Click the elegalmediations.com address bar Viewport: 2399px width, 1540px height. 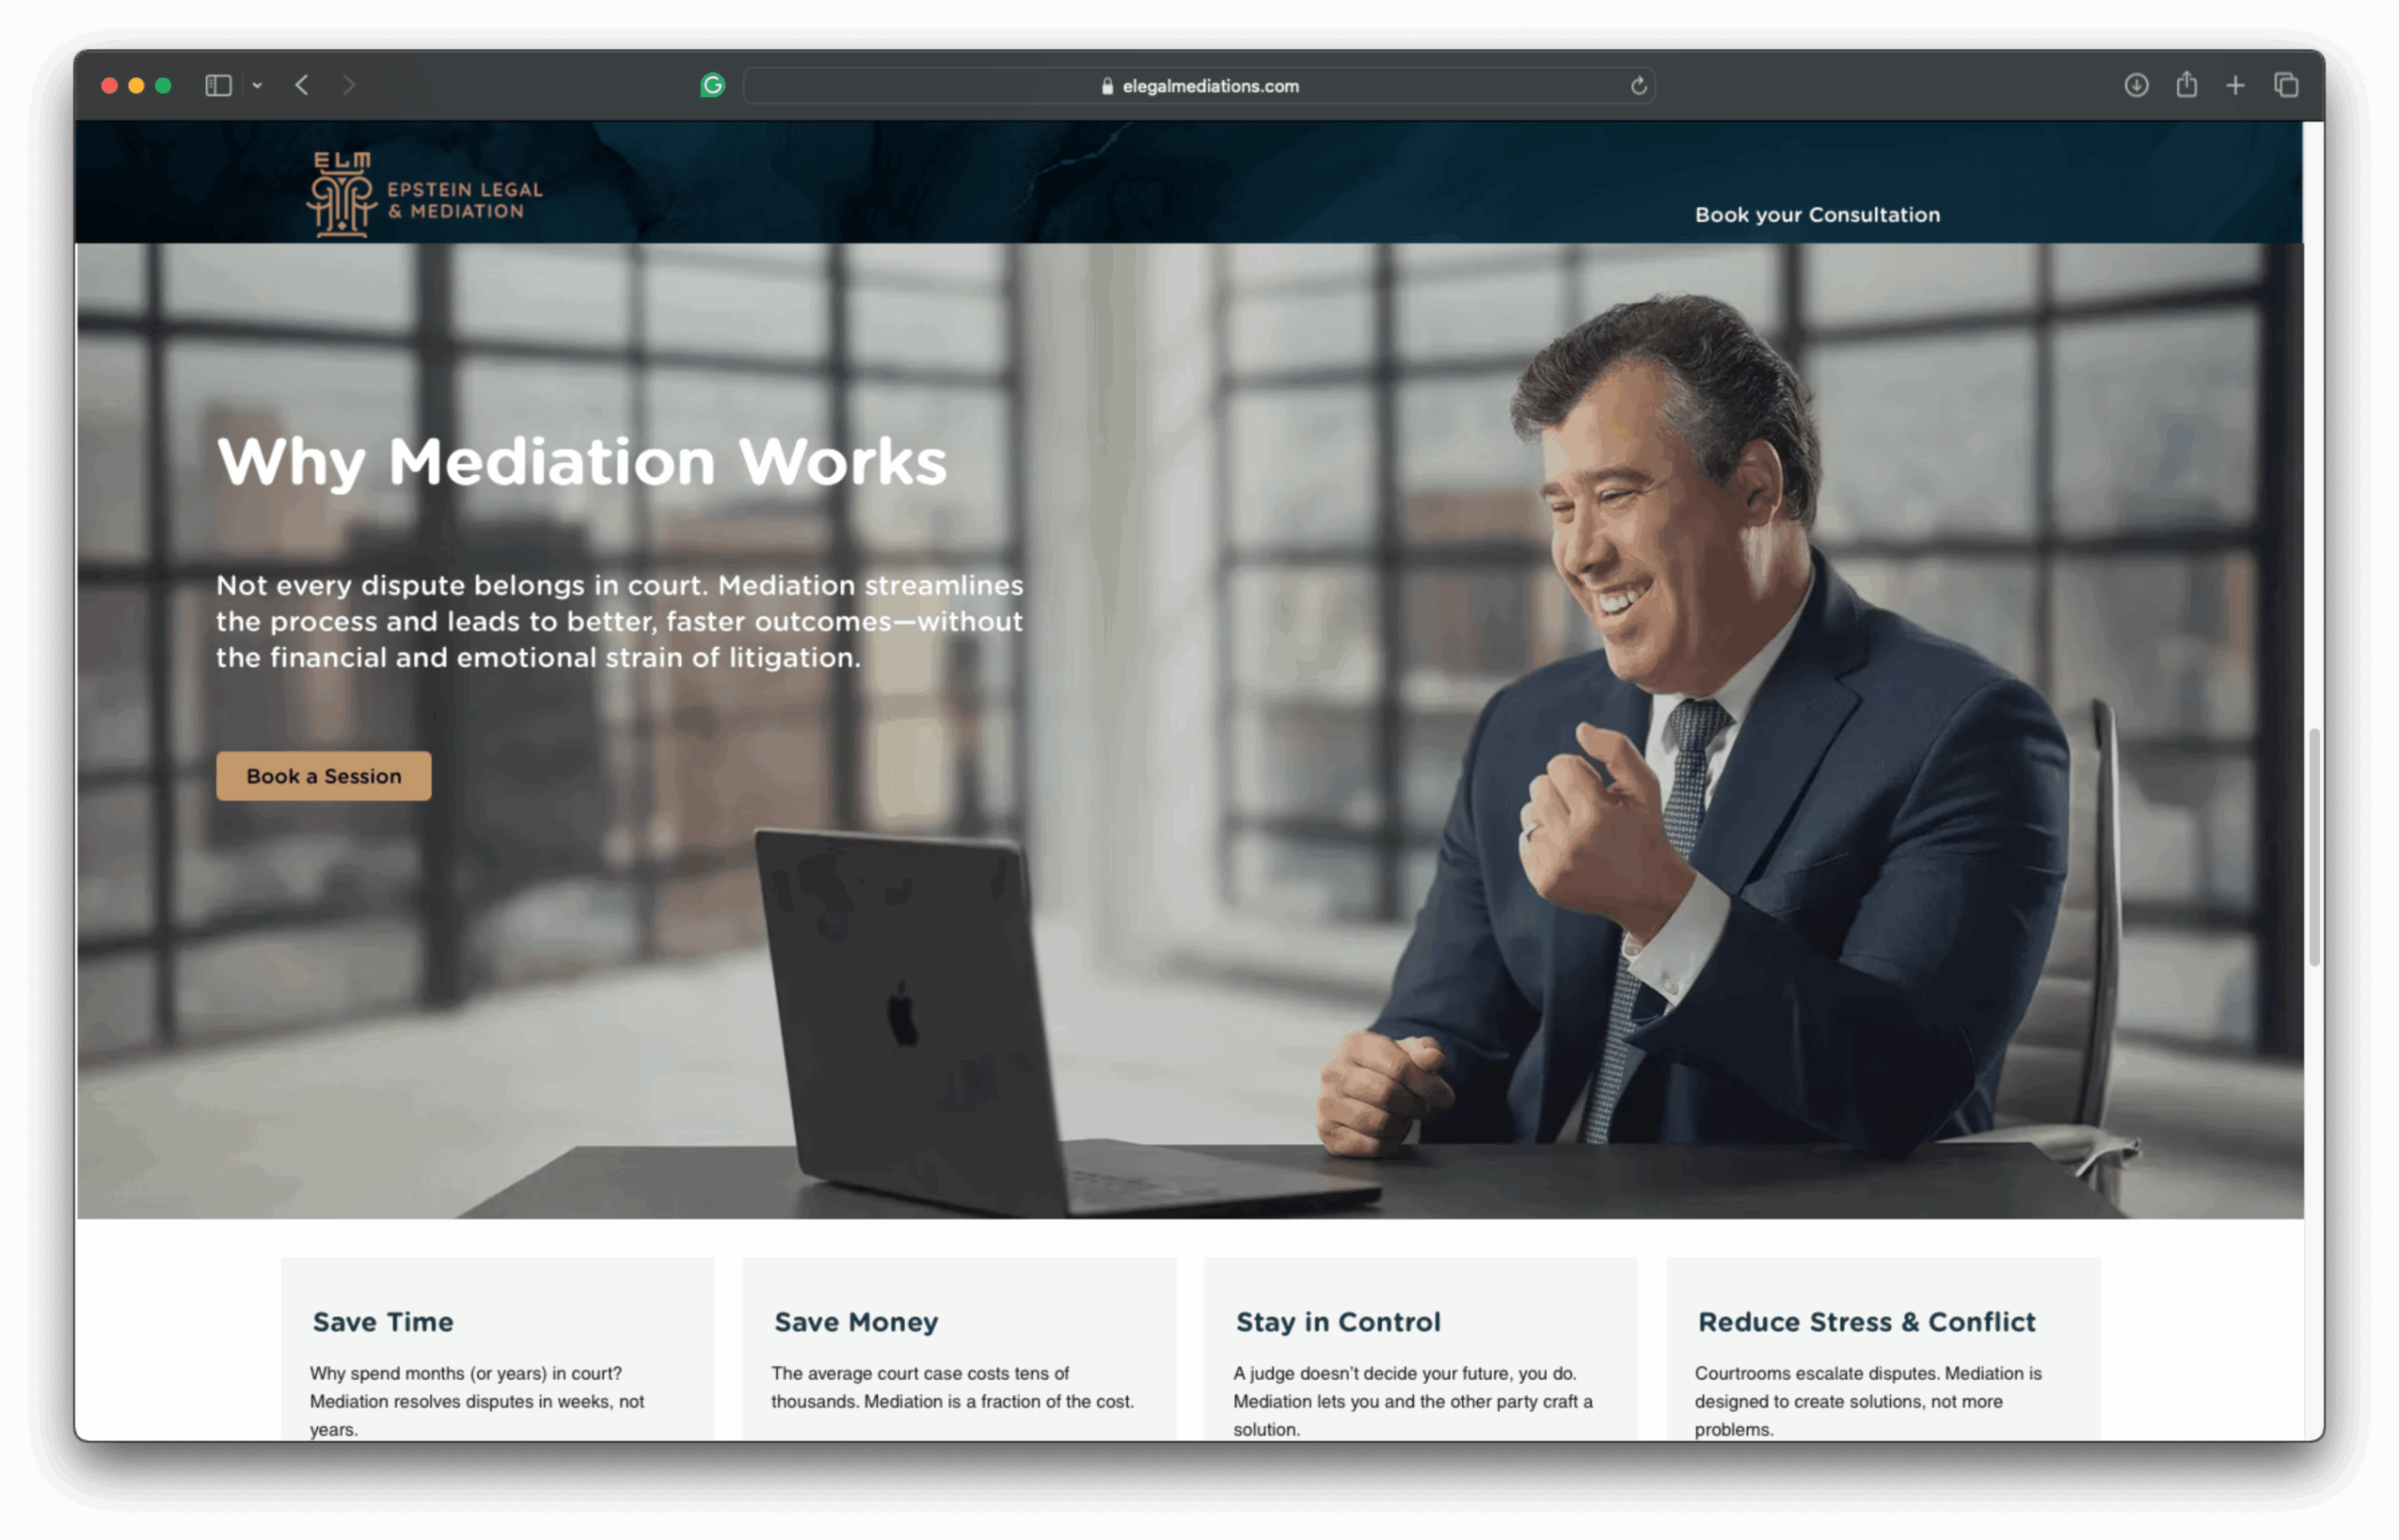[1199, 86]
